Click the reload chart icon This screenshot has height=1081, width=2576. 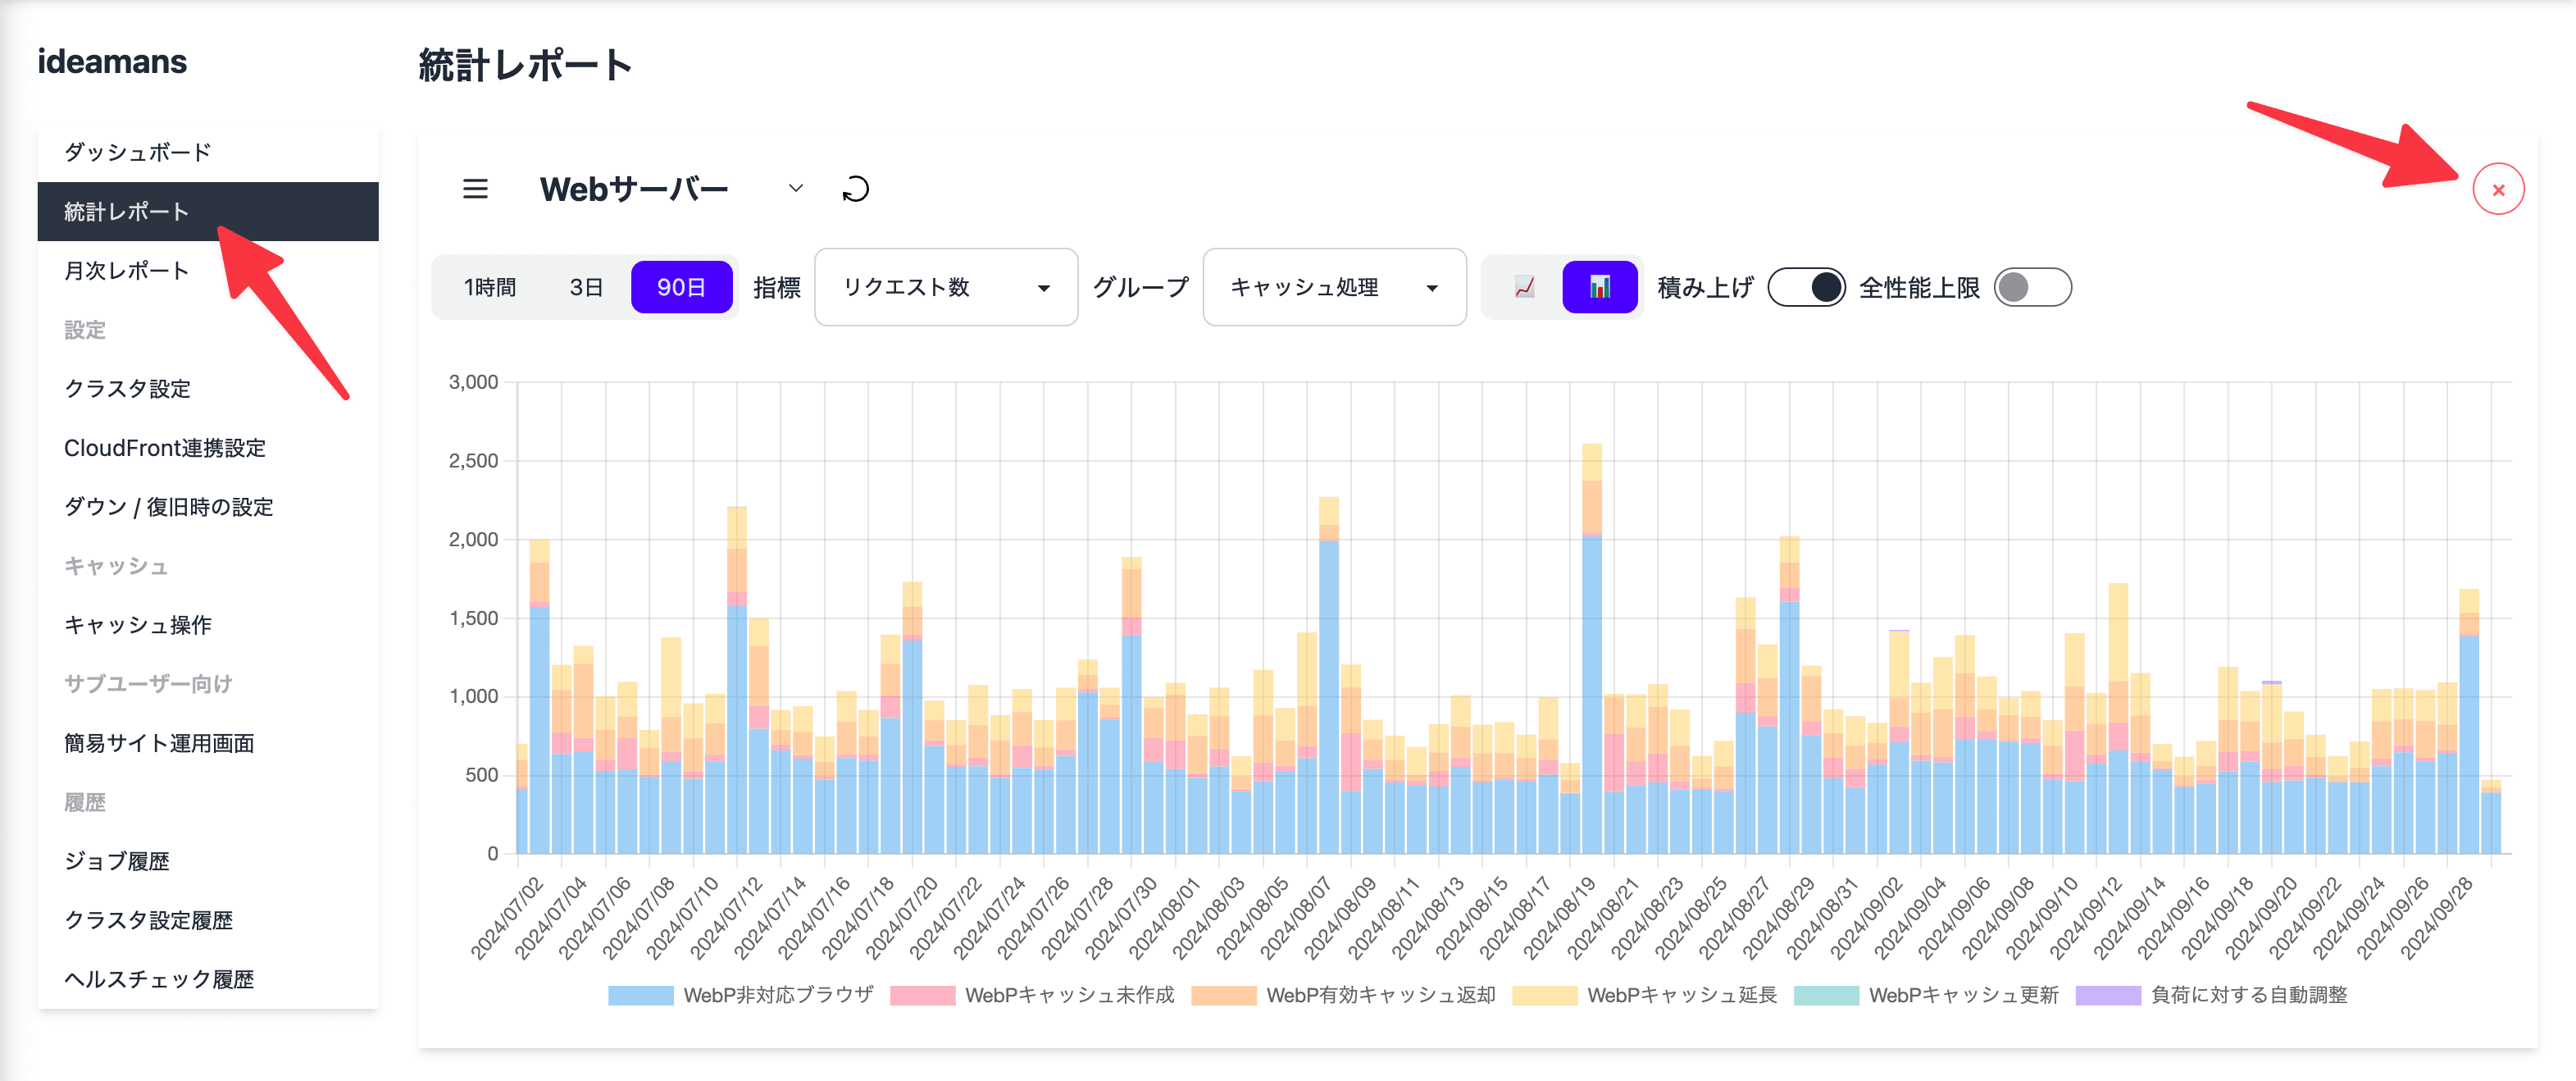click(x=855, y=188)
